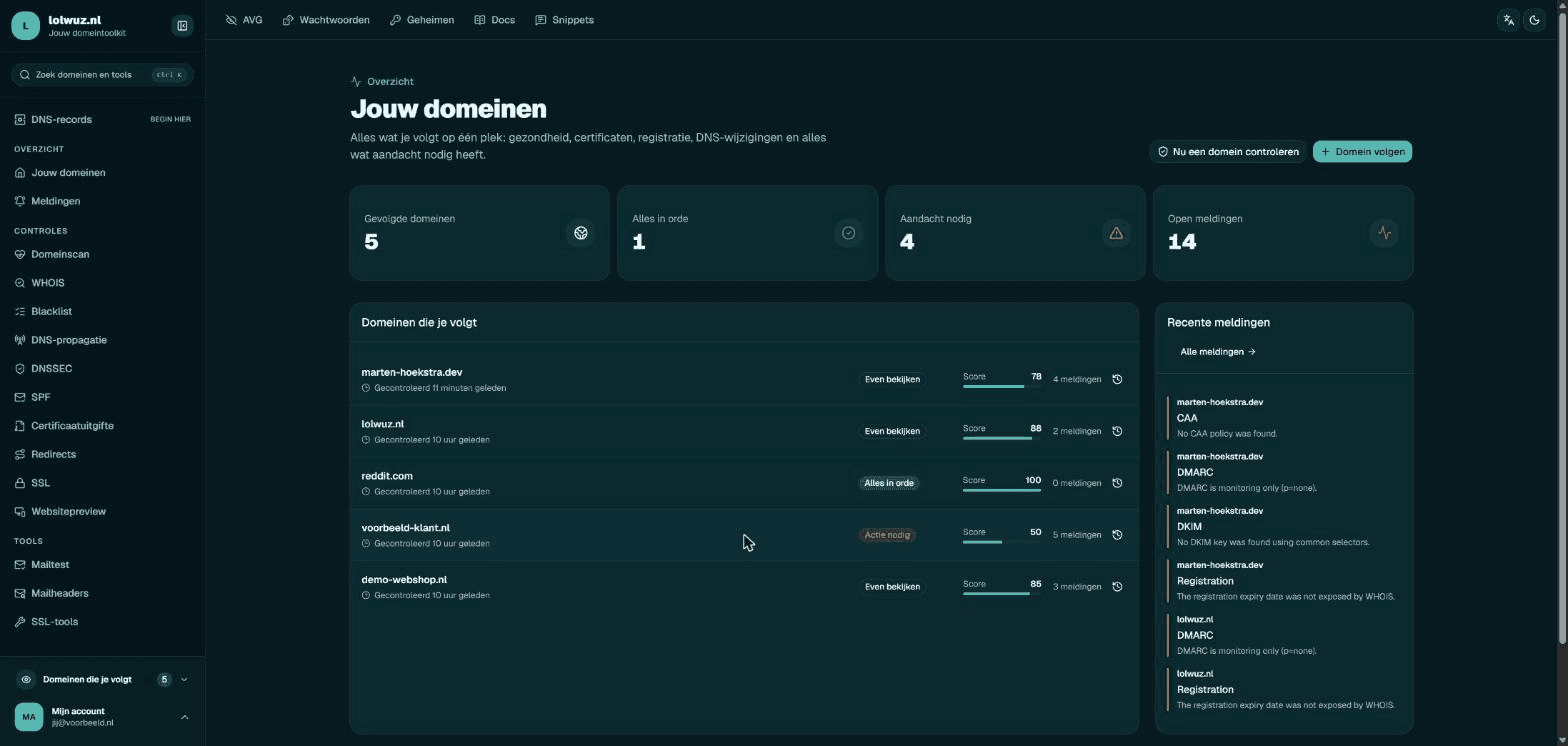
Task: Click history icon for demo-webshop.nl row
Action: 1117,587
